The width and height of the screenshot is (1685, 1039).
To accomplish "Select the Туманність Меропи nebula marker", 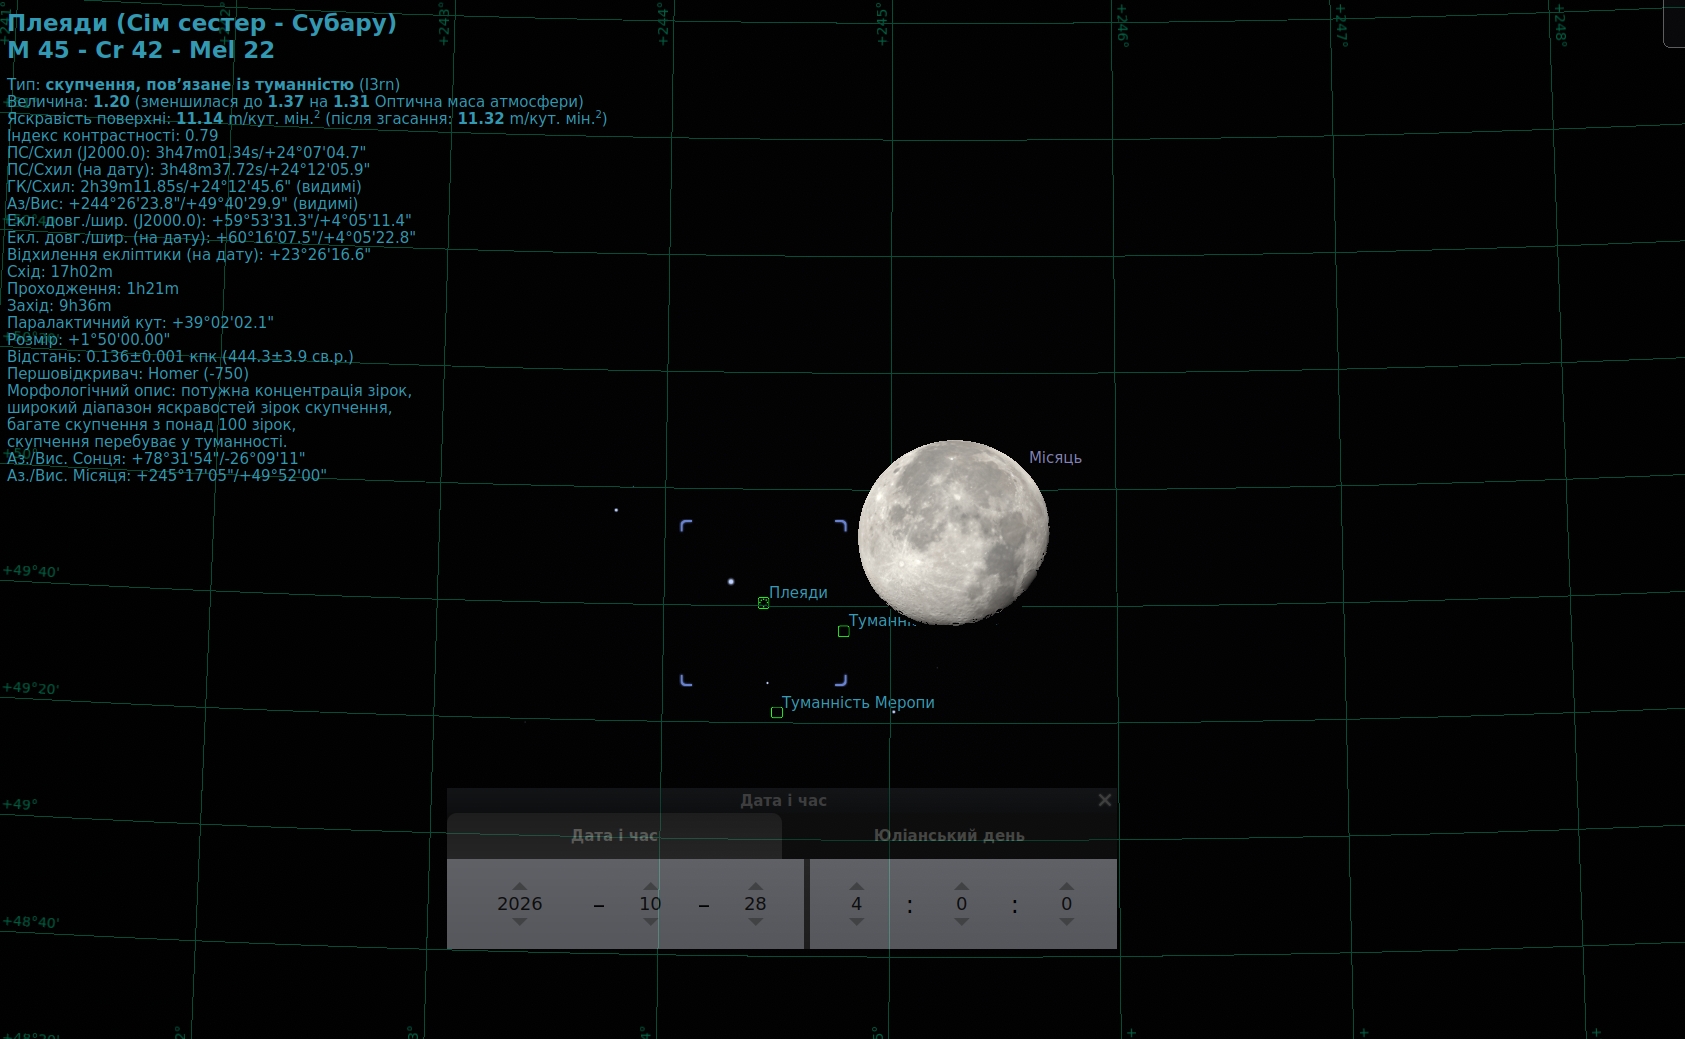I will 776,713.
